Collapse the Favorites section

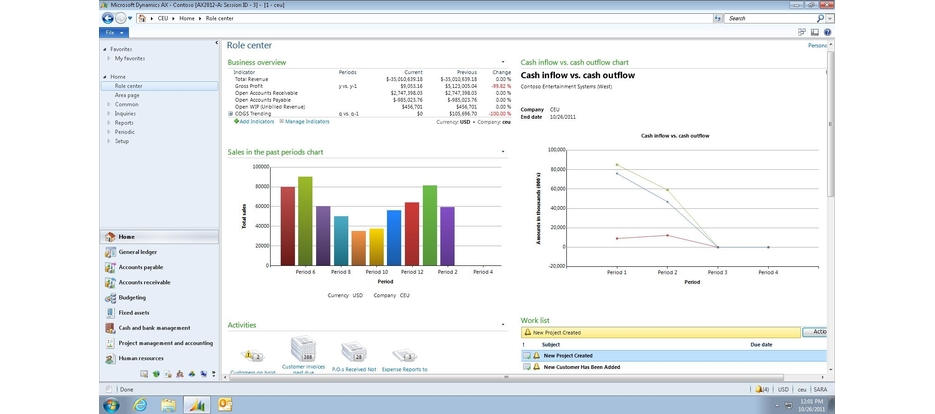[x=105, y=50]
